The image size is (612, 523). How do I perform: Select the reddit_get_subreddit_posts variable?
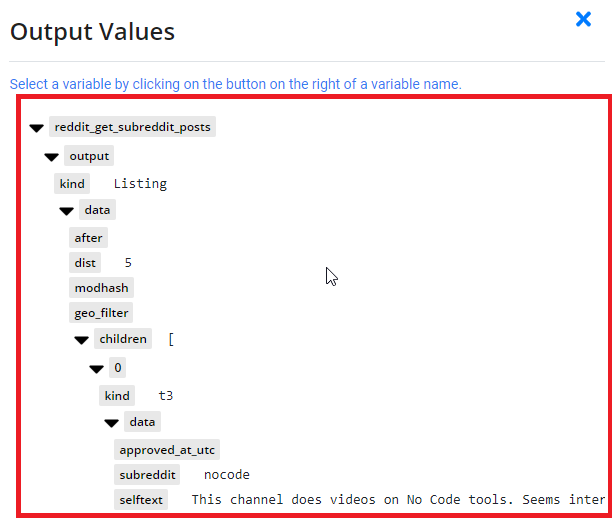tap(132, 126)
